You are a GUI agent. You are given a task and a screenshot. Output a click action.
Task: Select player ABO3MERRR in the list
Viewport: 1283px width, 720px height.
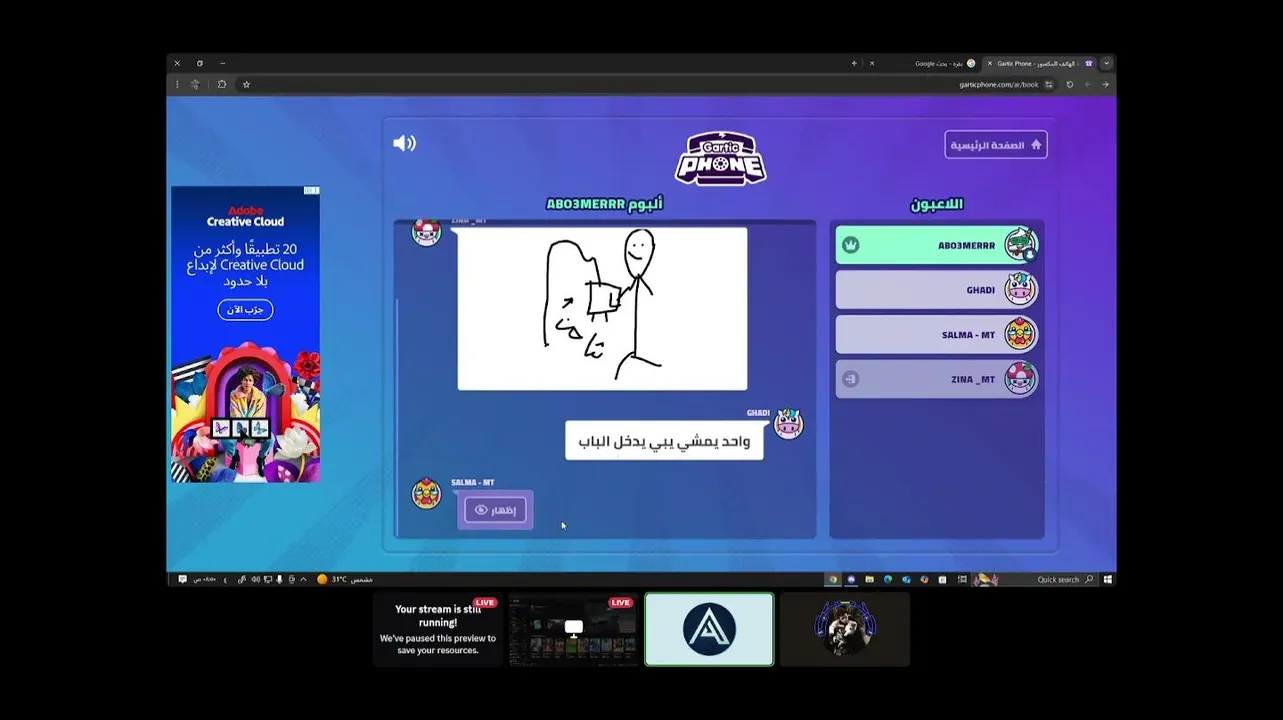(937, 245)
